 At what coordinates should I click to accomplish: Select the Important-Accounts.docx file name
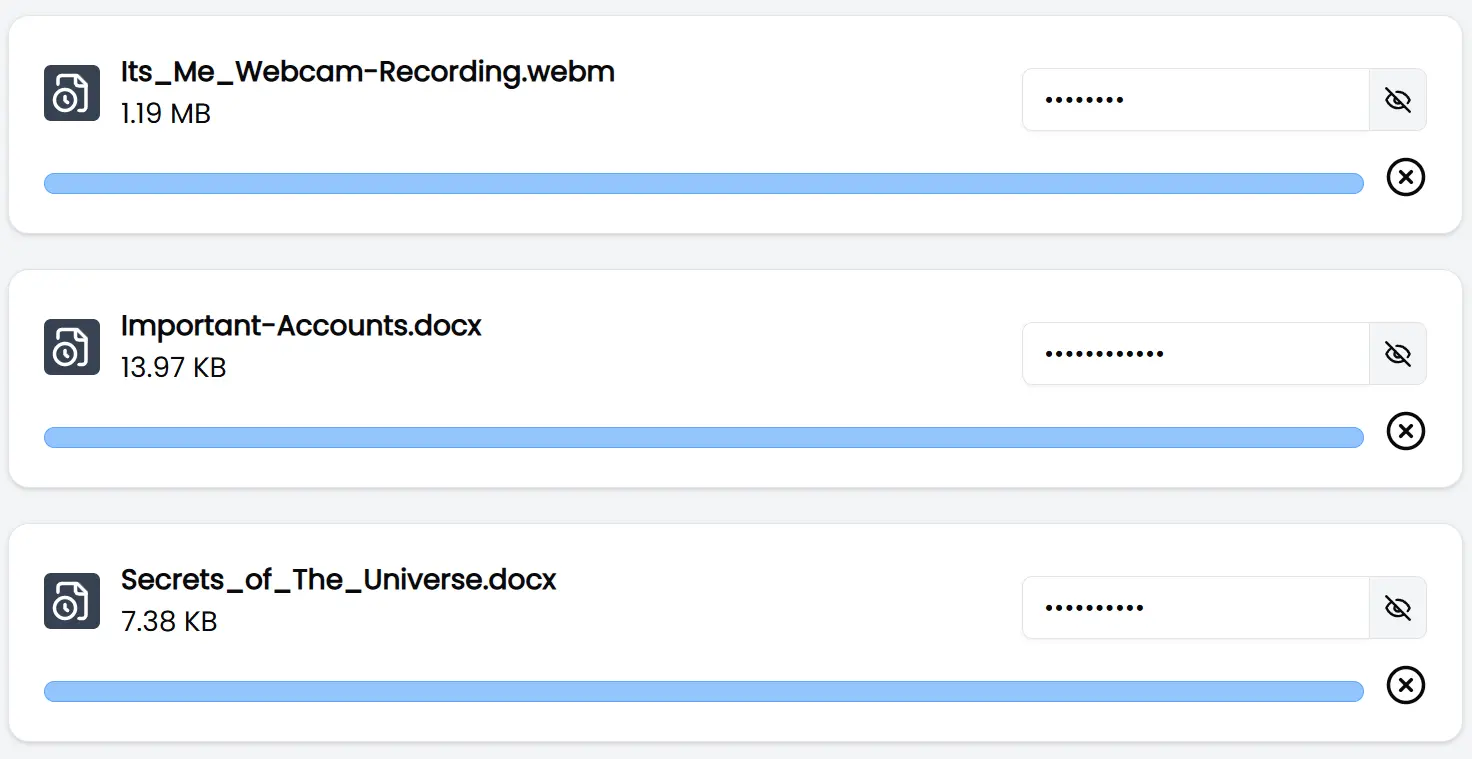coord(300,325)
